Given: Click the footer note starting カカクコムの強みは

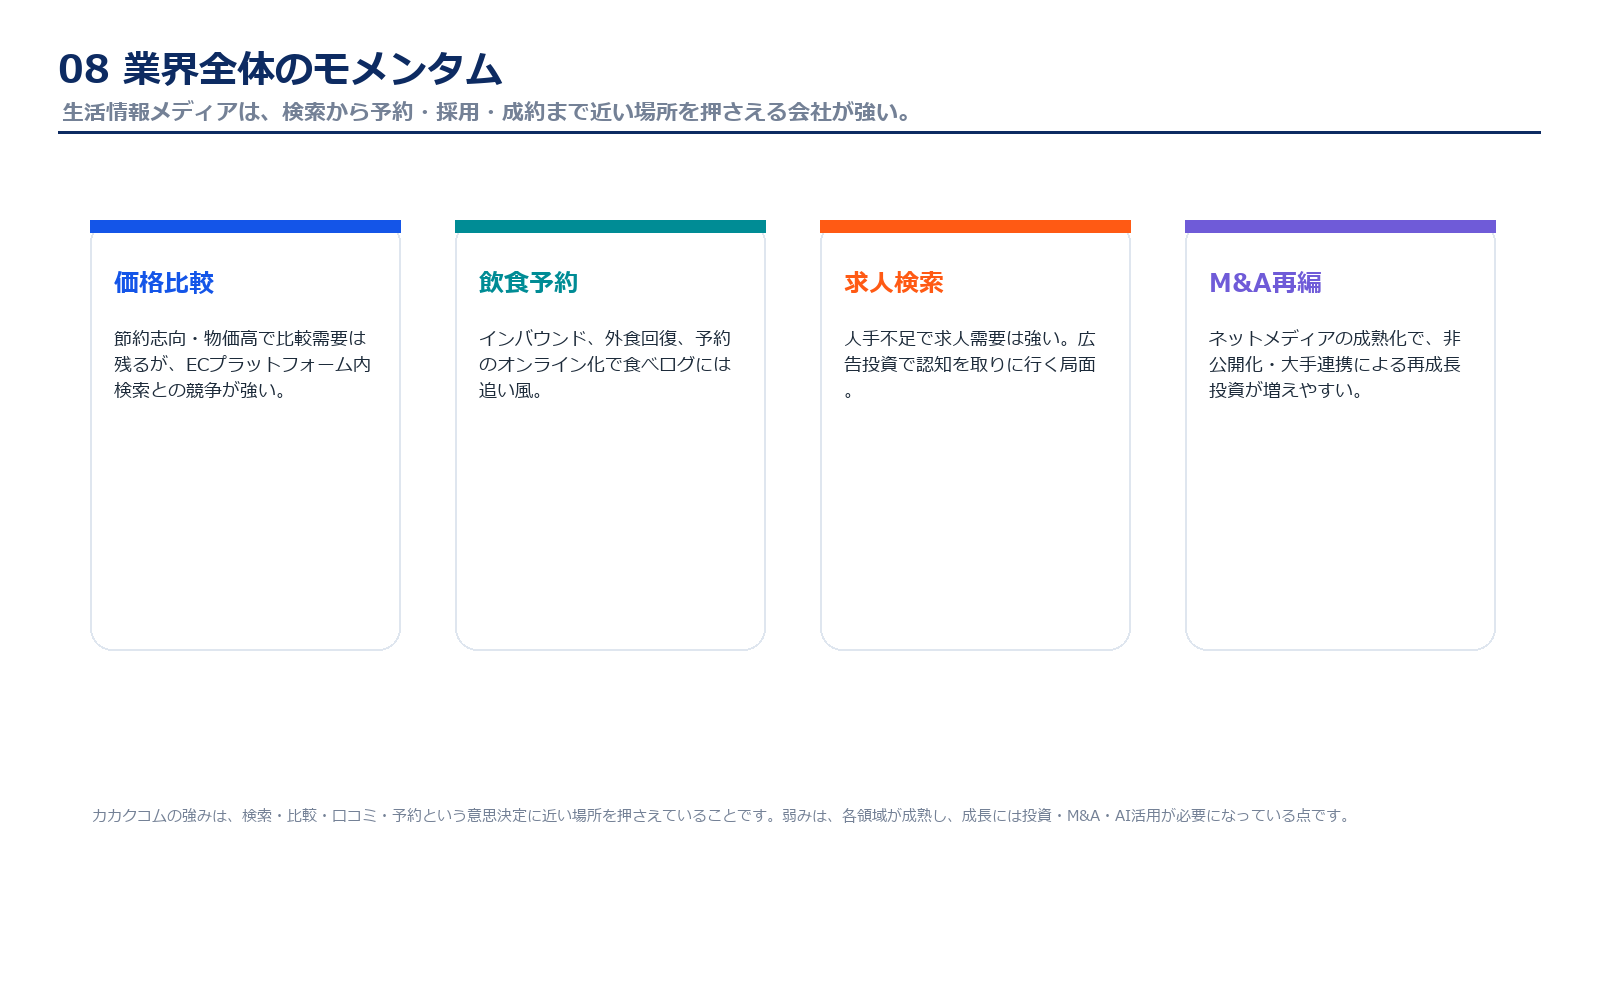Looking at the screenshot, I should [723, 816].
